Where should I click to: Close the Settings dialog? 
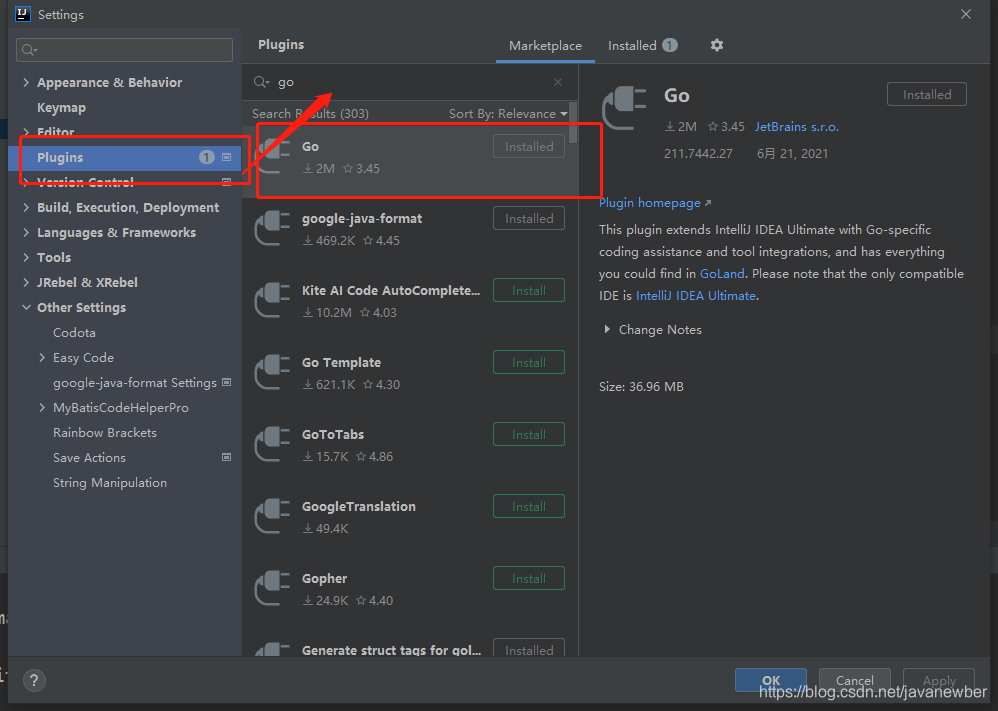point(966,14)
